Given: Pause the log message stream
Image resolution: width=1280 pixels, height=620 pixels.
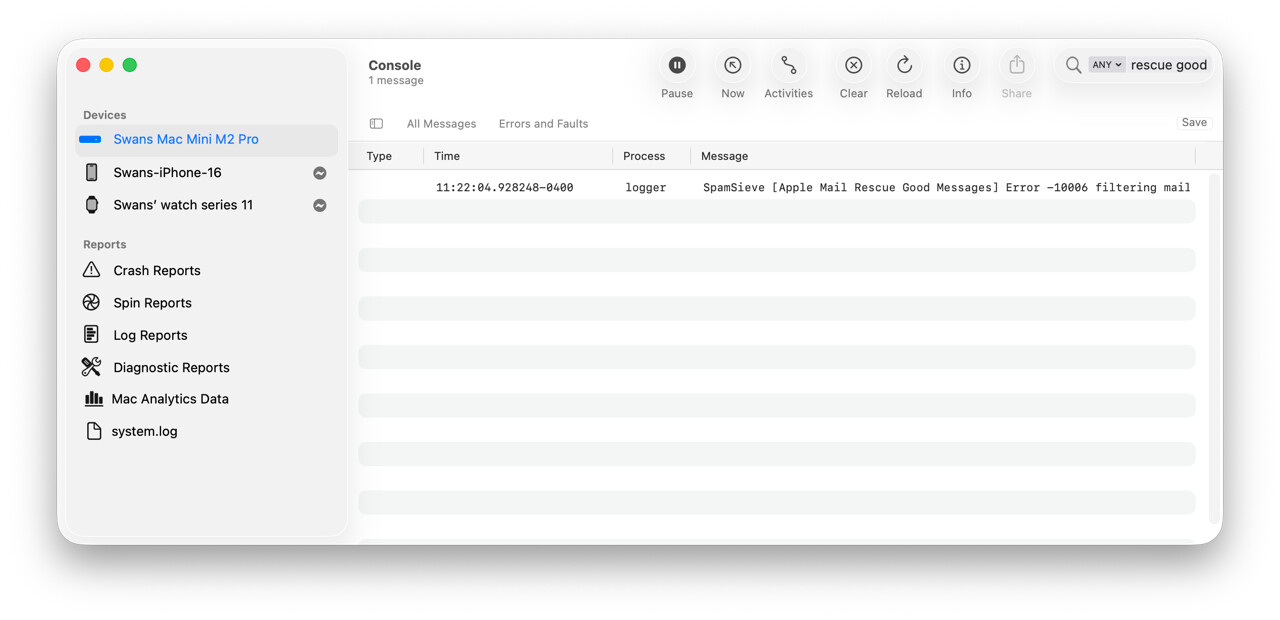Looking at the screenshot, I should coord(677,66).
